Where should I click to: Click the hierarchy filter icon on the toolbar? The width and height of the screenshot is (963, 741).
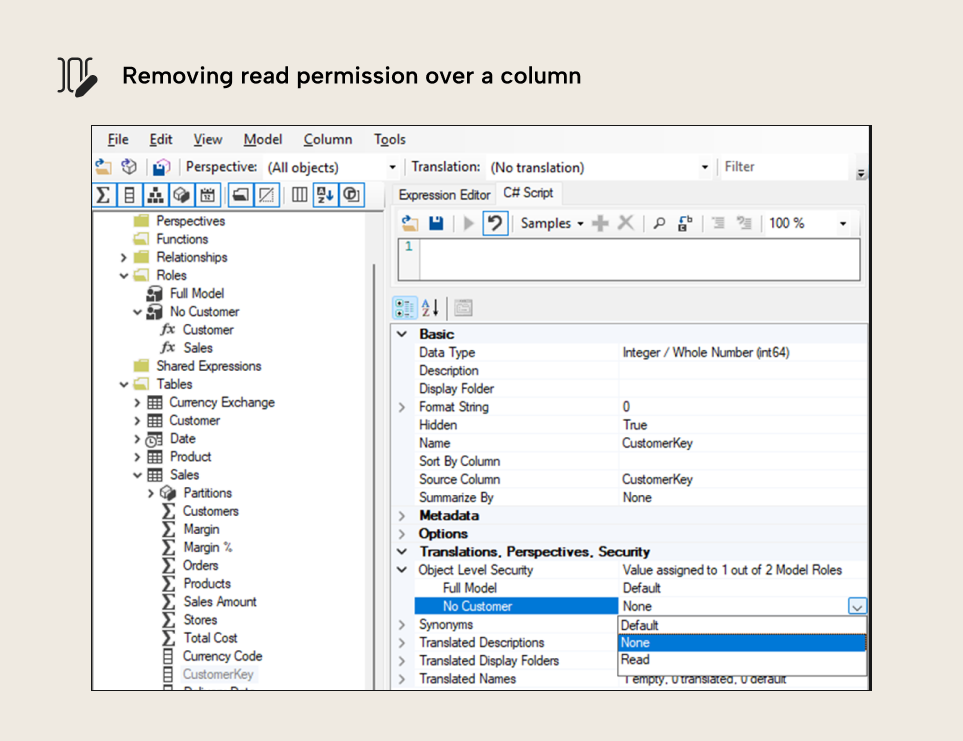[x=154, y=195]
